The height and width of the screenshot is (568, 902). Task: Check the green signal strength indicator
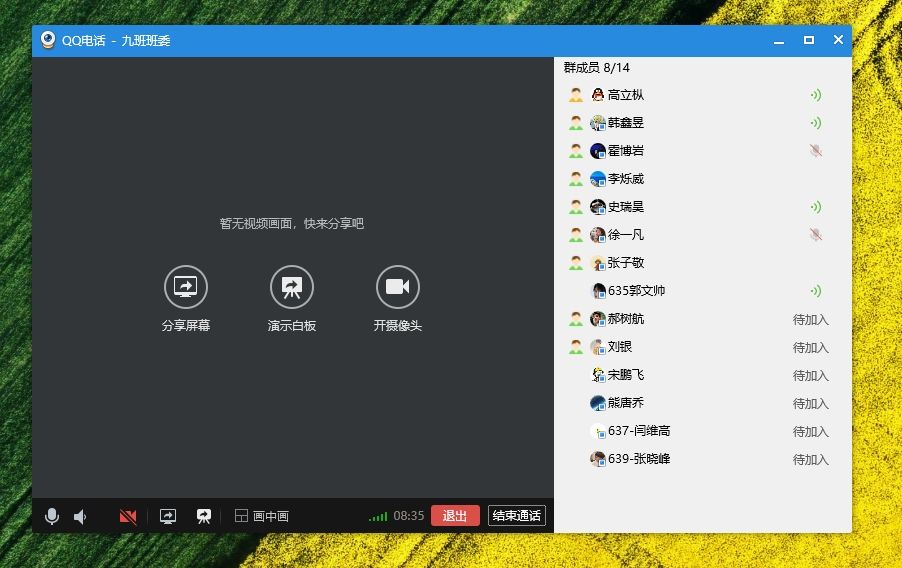[x=377, y=516]
